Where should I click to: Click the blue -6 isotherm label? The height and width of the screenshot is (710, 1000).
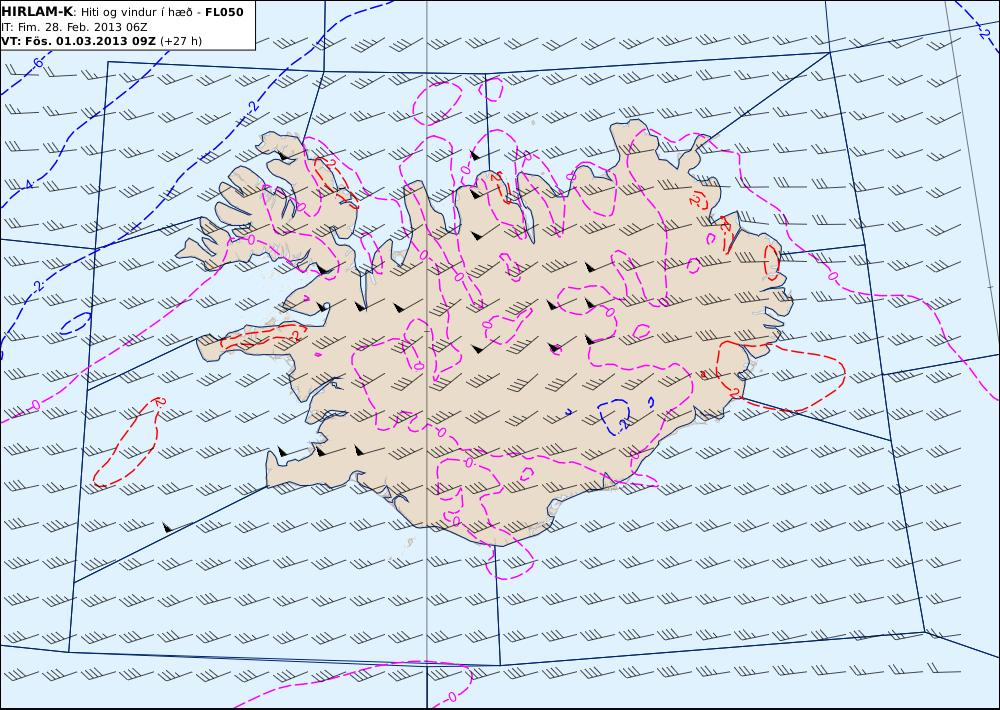point(37,63)
